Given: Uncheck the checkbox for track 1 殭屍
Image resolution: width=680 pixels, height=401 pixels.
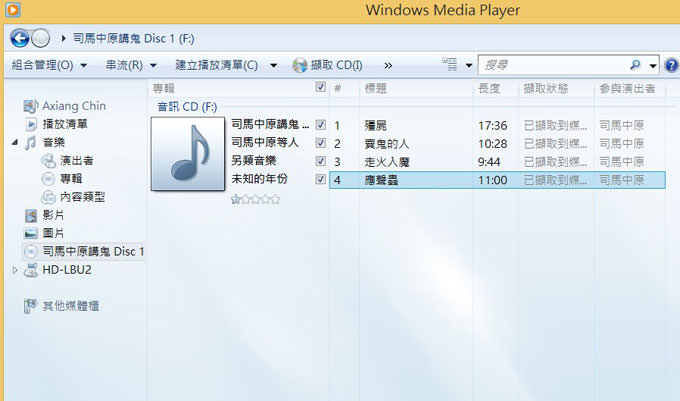Looking at the screenshot, I should pos(320,125).
